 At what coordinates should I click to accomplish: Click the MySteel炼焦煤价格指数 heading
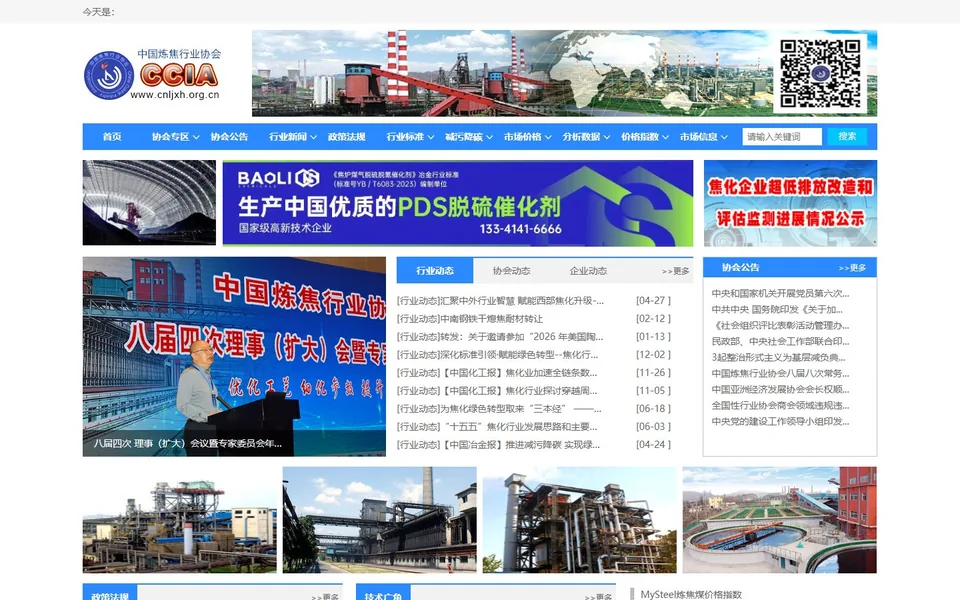pos(691,594)
